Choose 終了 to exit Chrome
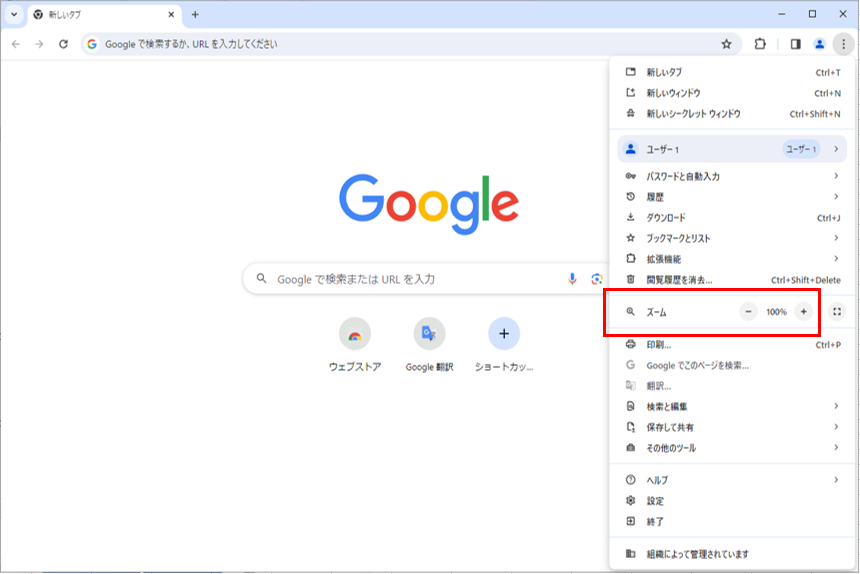Screen dimensions: 860x574 coord(733,521)
